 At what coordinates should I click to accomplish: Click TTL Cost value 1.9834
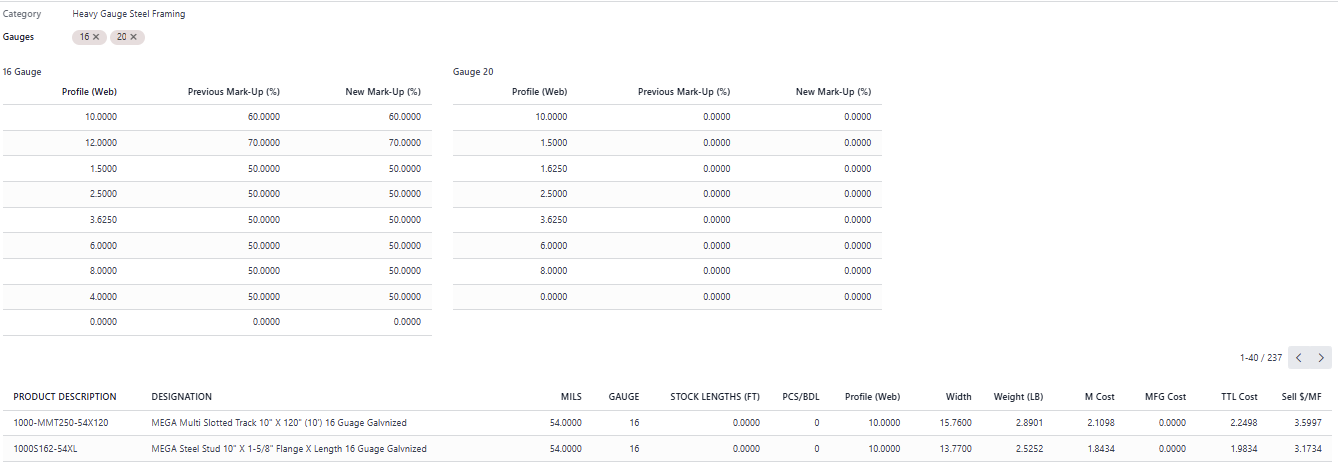pos(1243,449)
